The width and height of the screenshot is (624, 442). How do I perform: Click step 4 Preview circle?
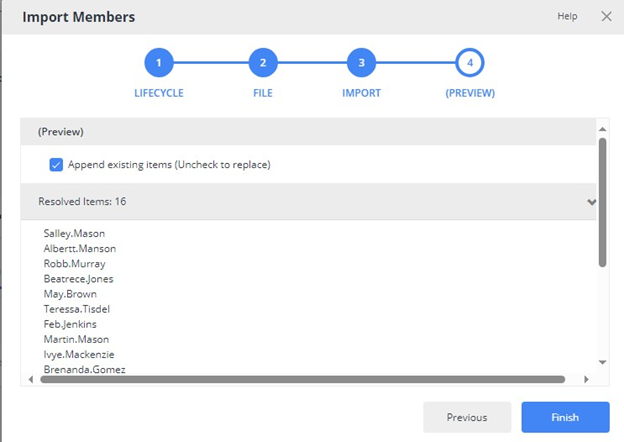point(470,63)
